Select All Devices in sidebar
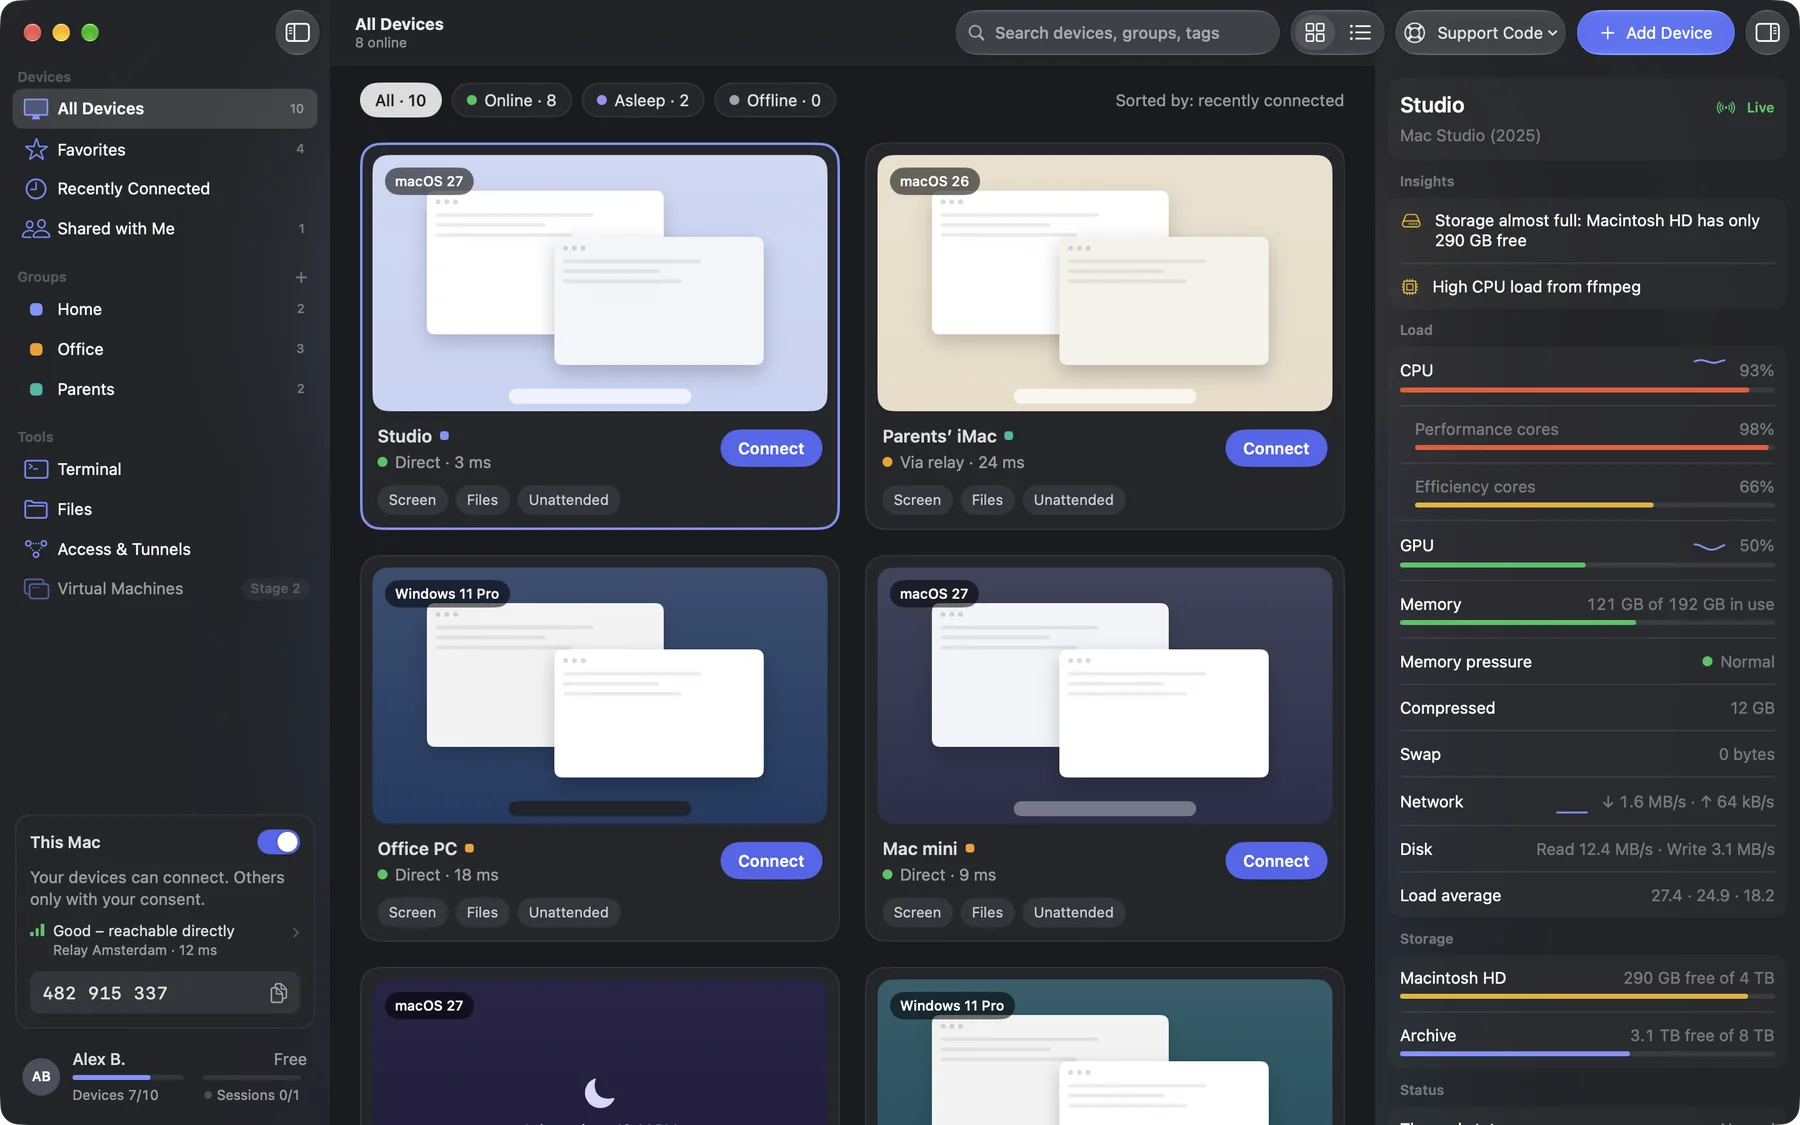 pyautogui.click(x=165, y=108)
